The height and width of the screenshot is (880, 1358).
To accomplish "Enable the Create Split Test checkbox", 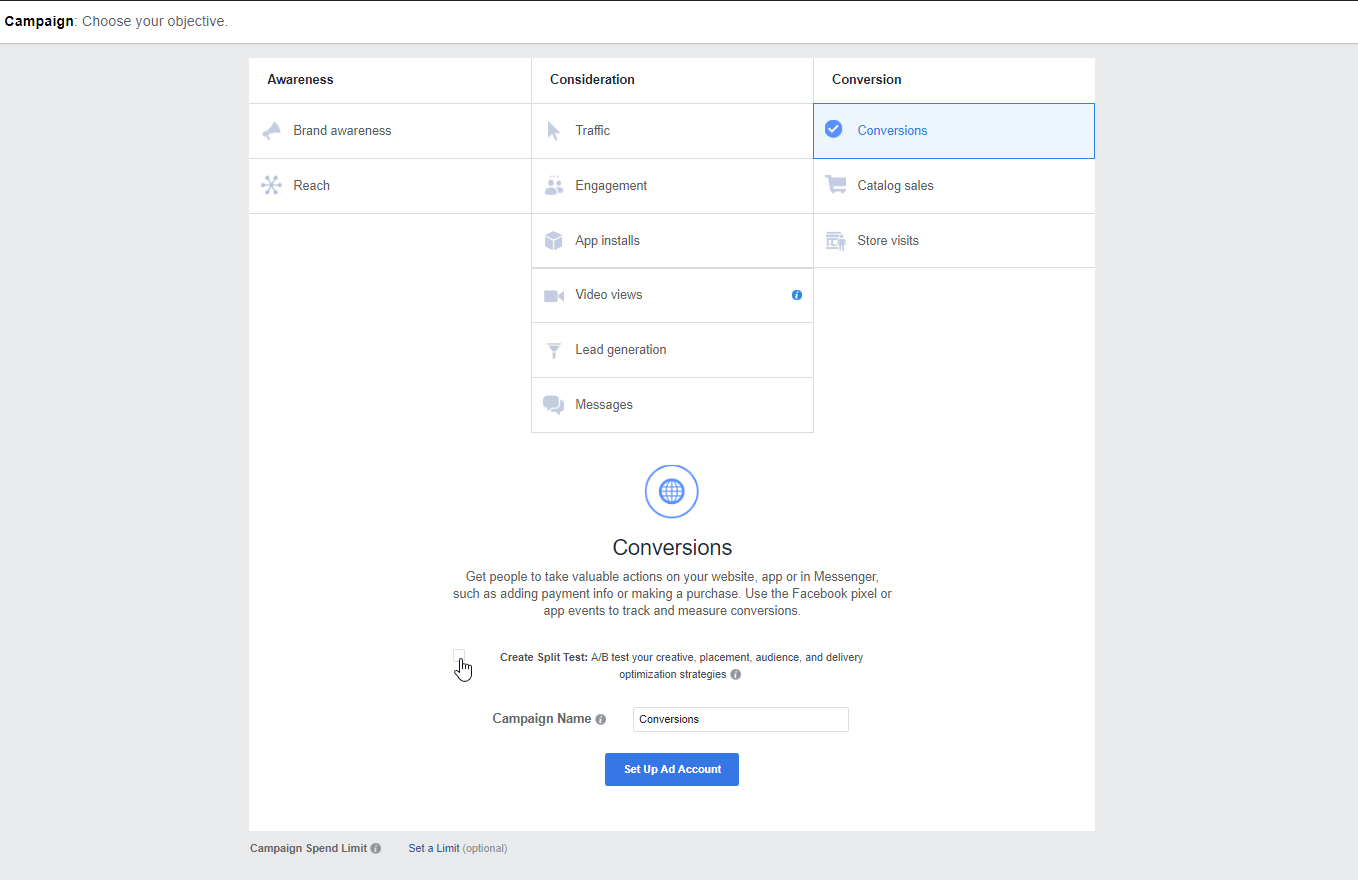I will click(x=459, y=657).
